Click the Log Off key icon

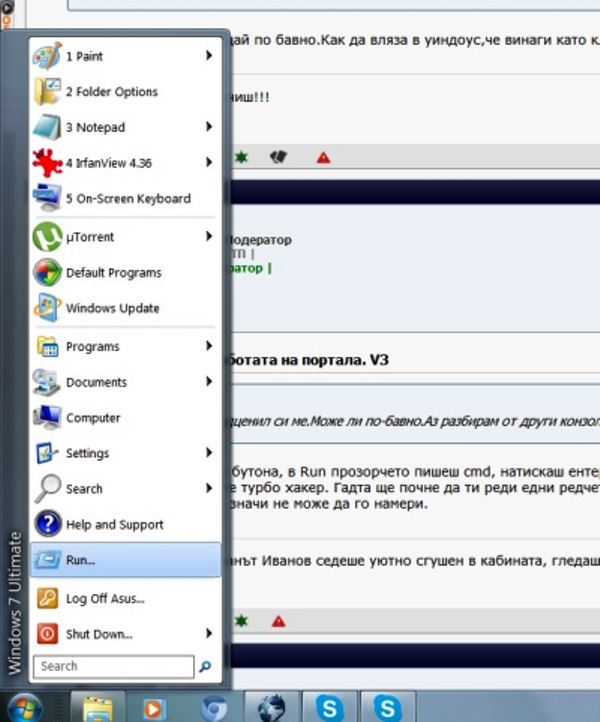click(x=47, y=598)
